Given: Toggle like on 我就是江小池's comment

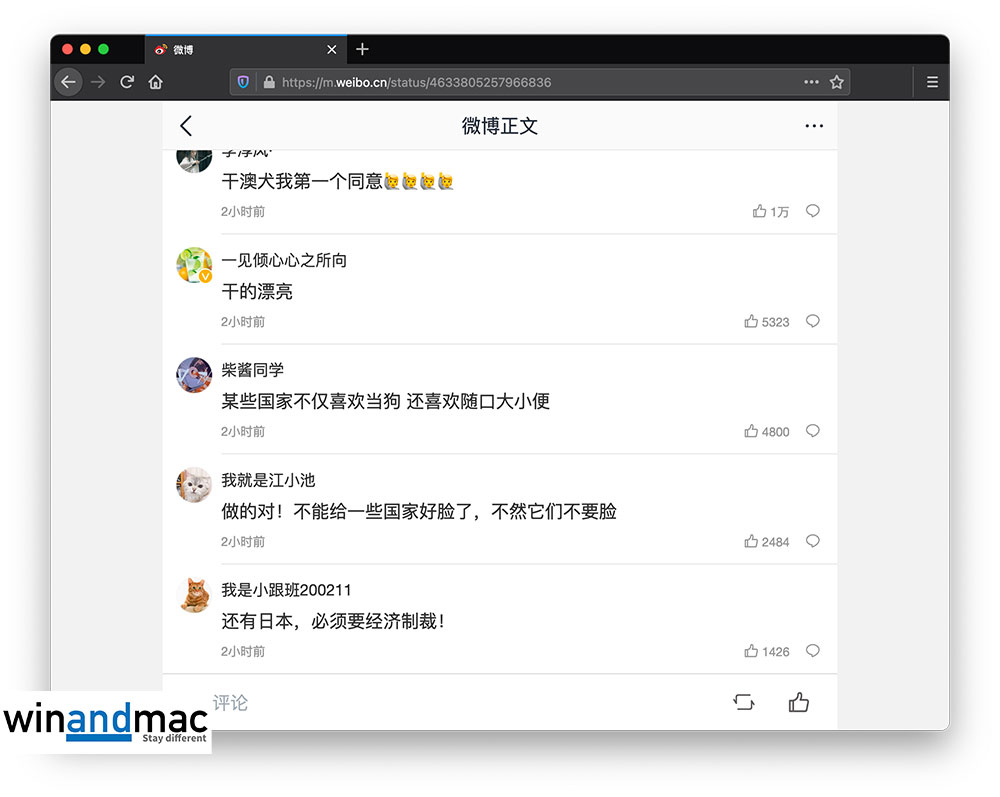Looking at the screenshot, I should [x=751, y=542].
